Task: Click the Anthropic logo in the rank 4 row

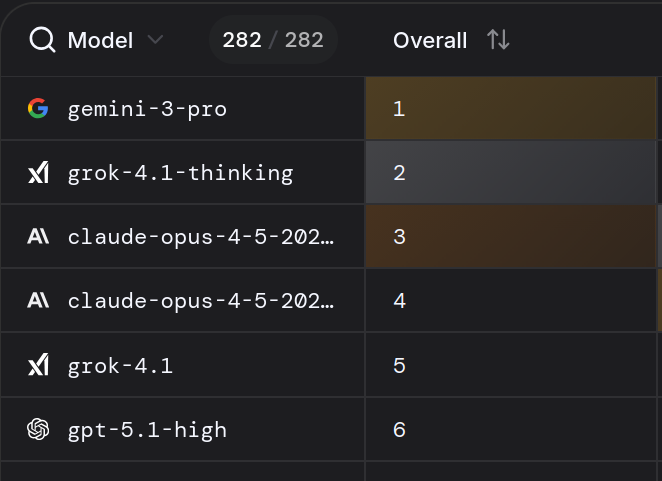Action: (x=38, y=301)
